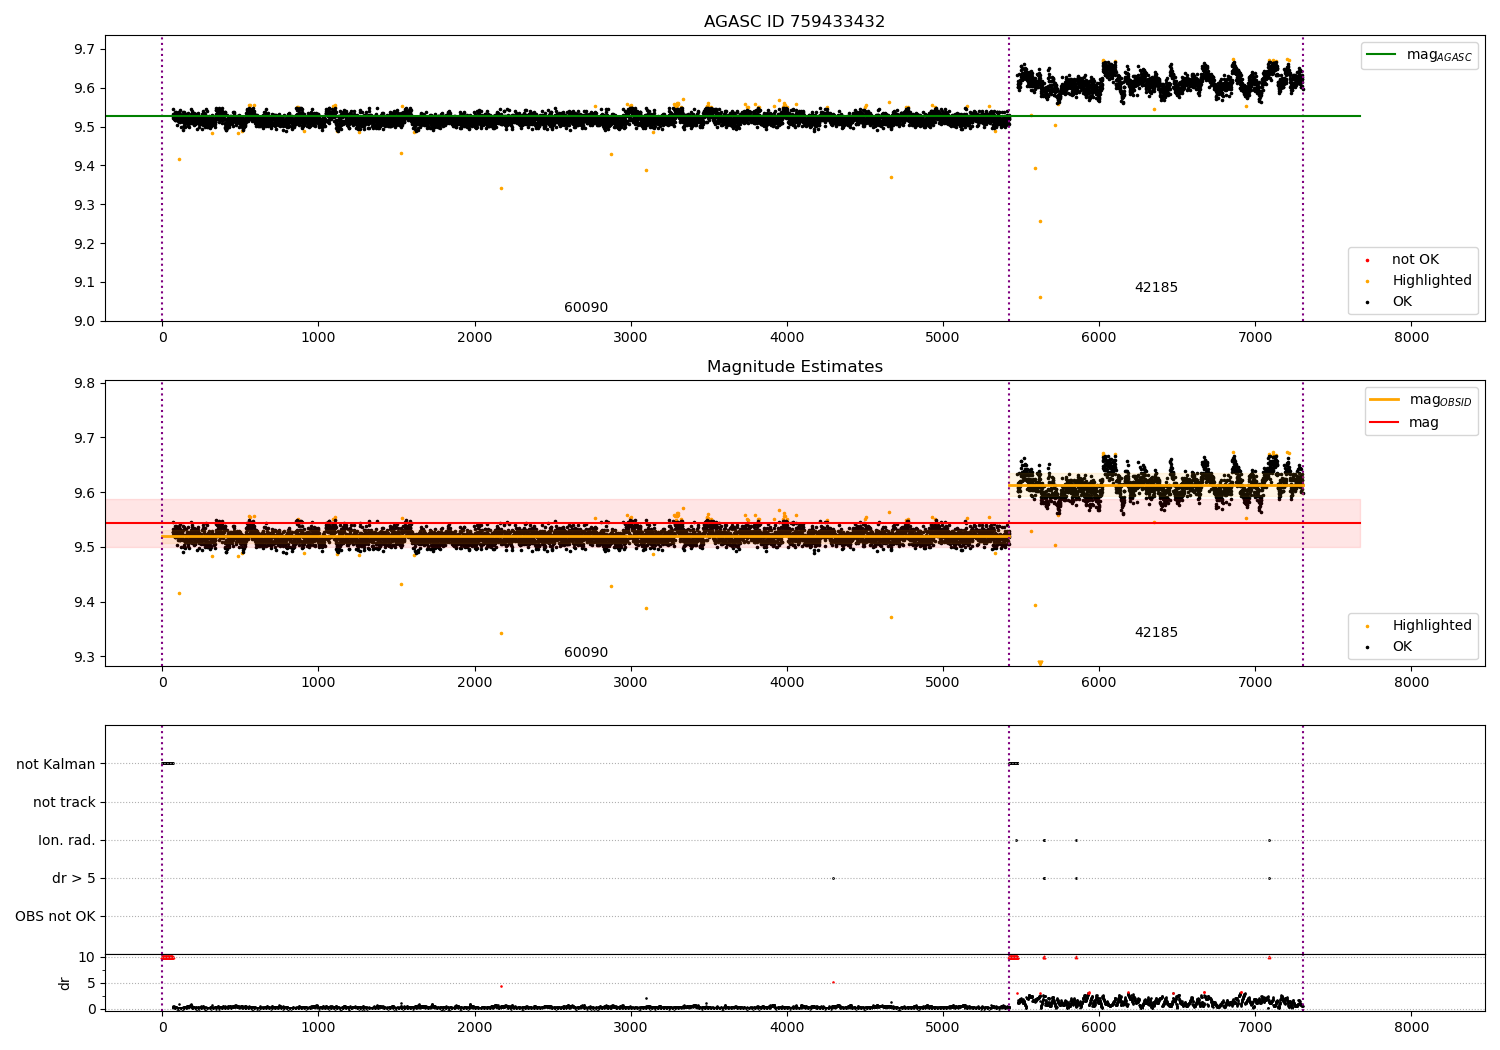
Task: Click the 'not Kalman' row label
Action: 56,765
